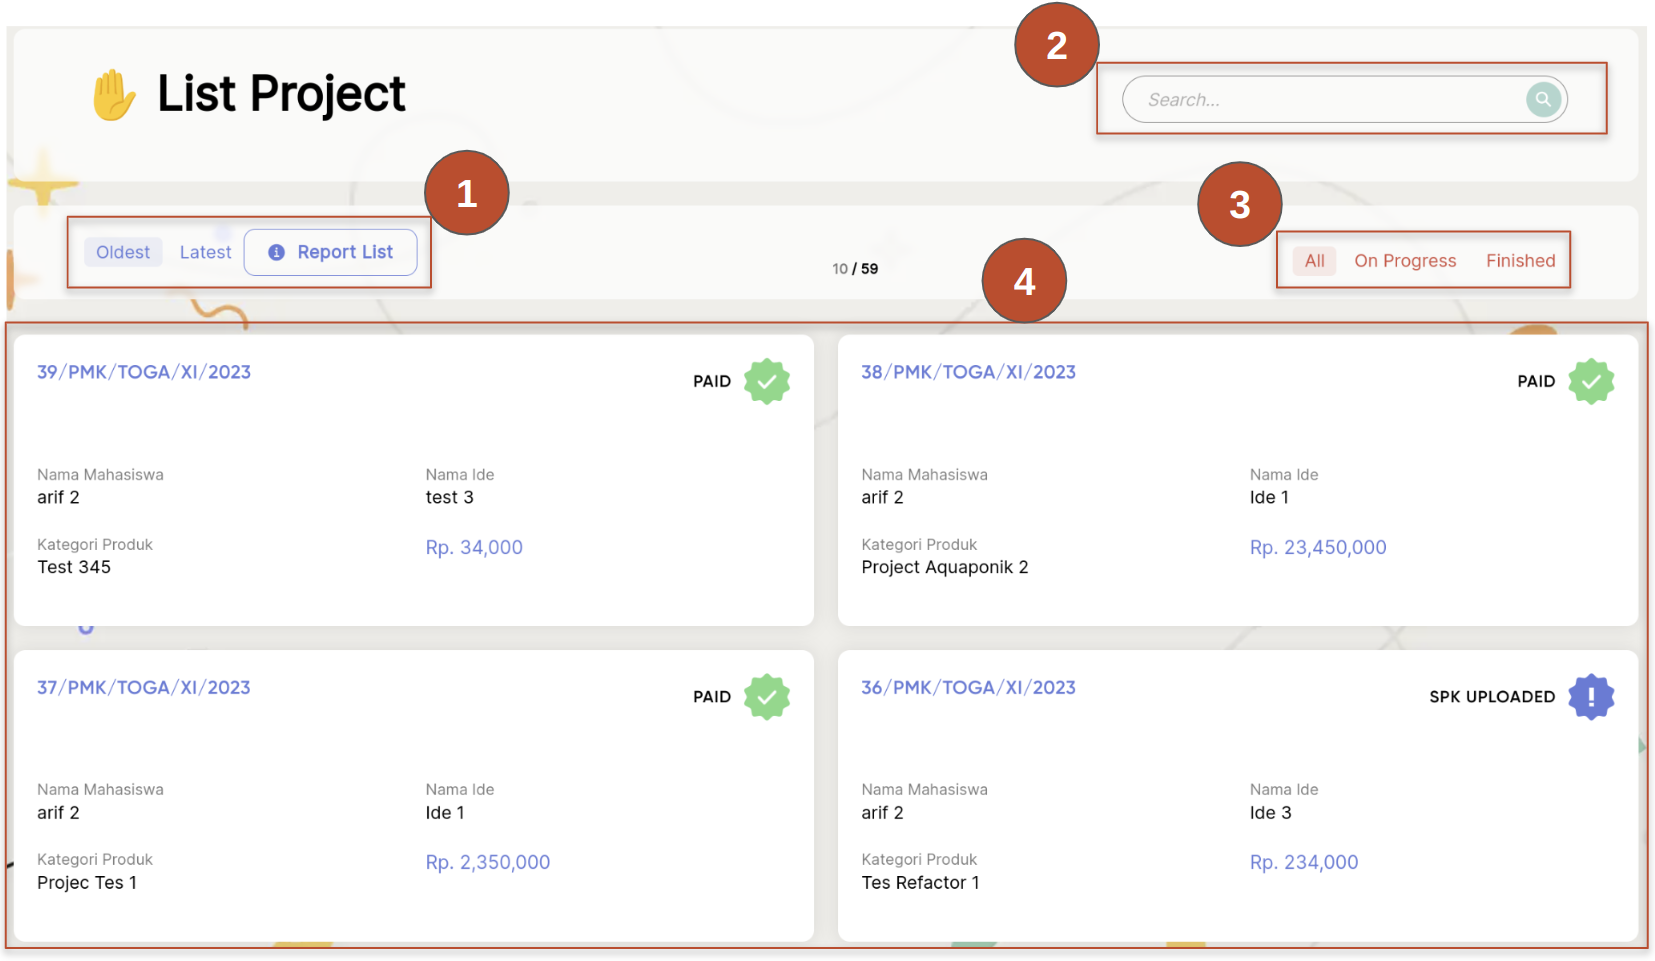Viewport: 1655px width, 961px height.
Task: Click the blue SPK Uploaded exclamation badge
Action: (x=1590, y=697)
